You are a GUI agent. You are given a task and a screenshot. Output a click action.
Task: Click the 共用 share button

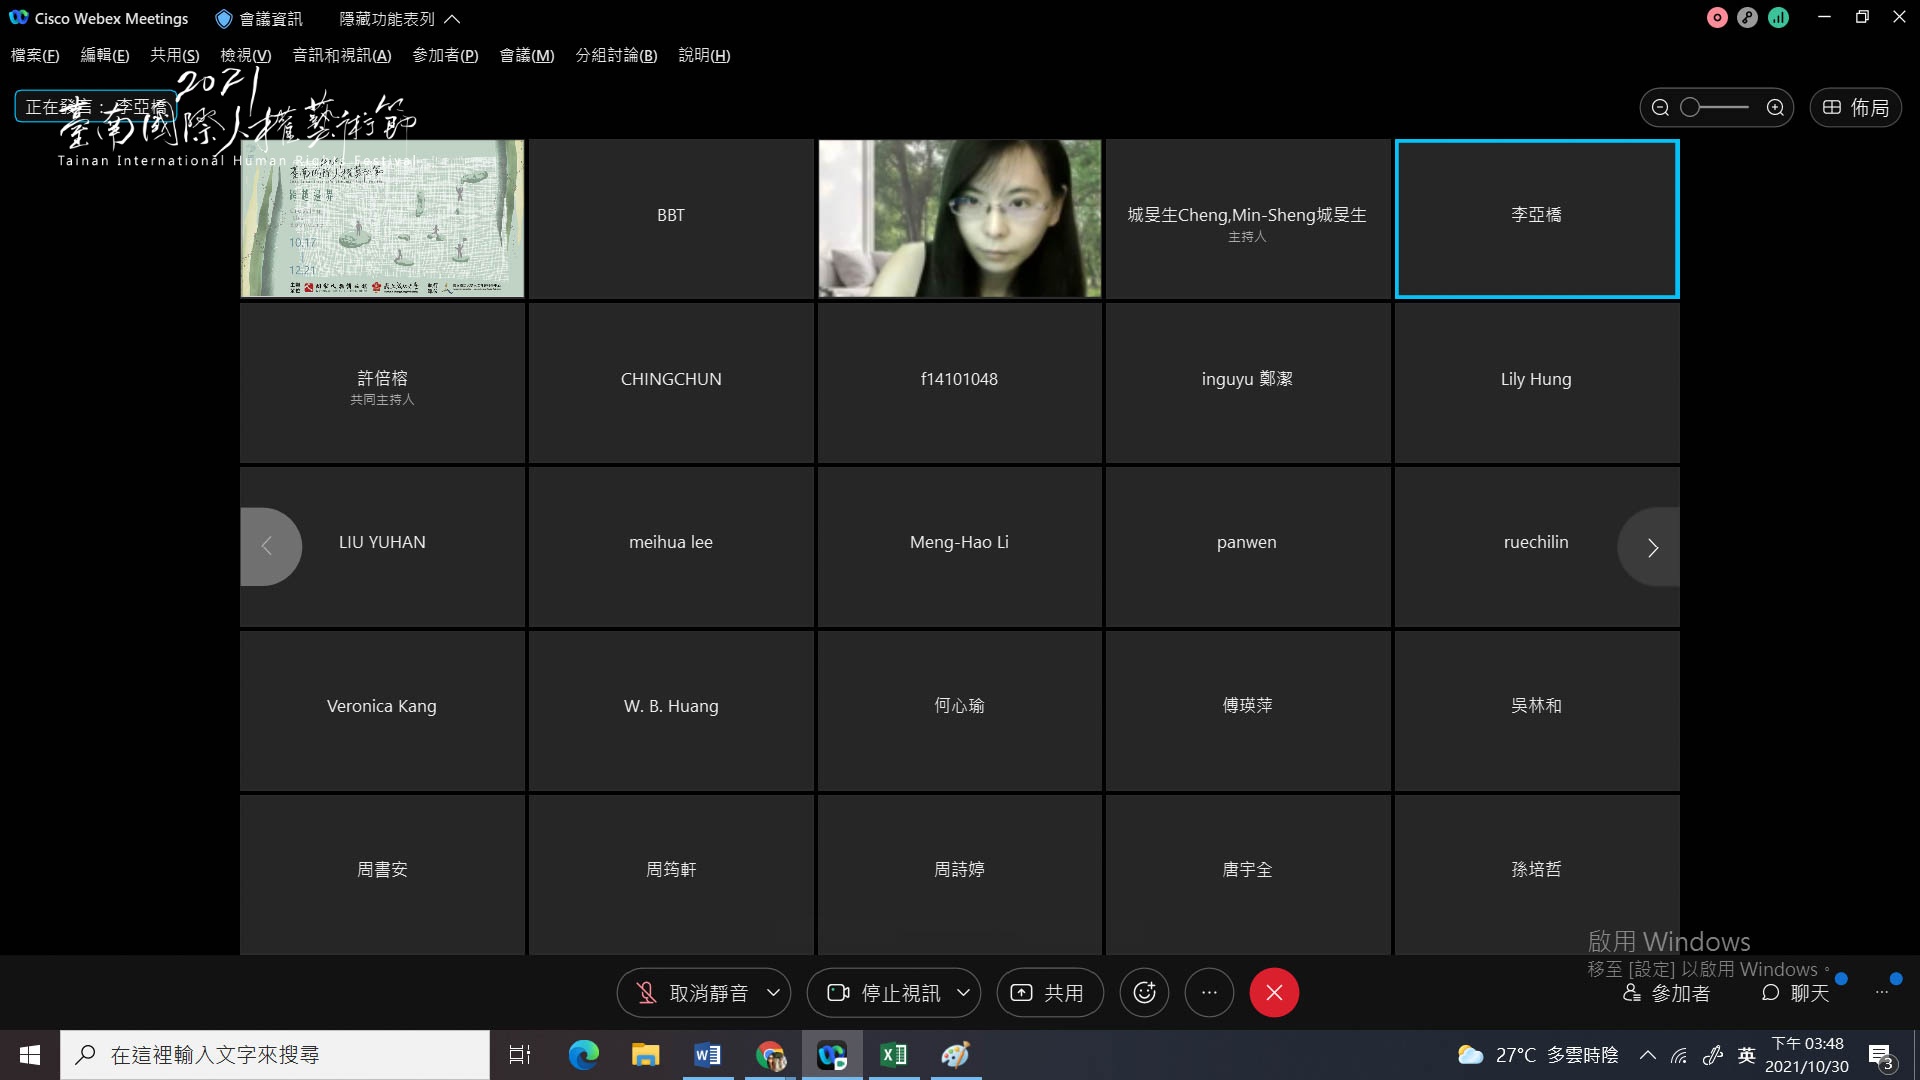[1050, 993]
